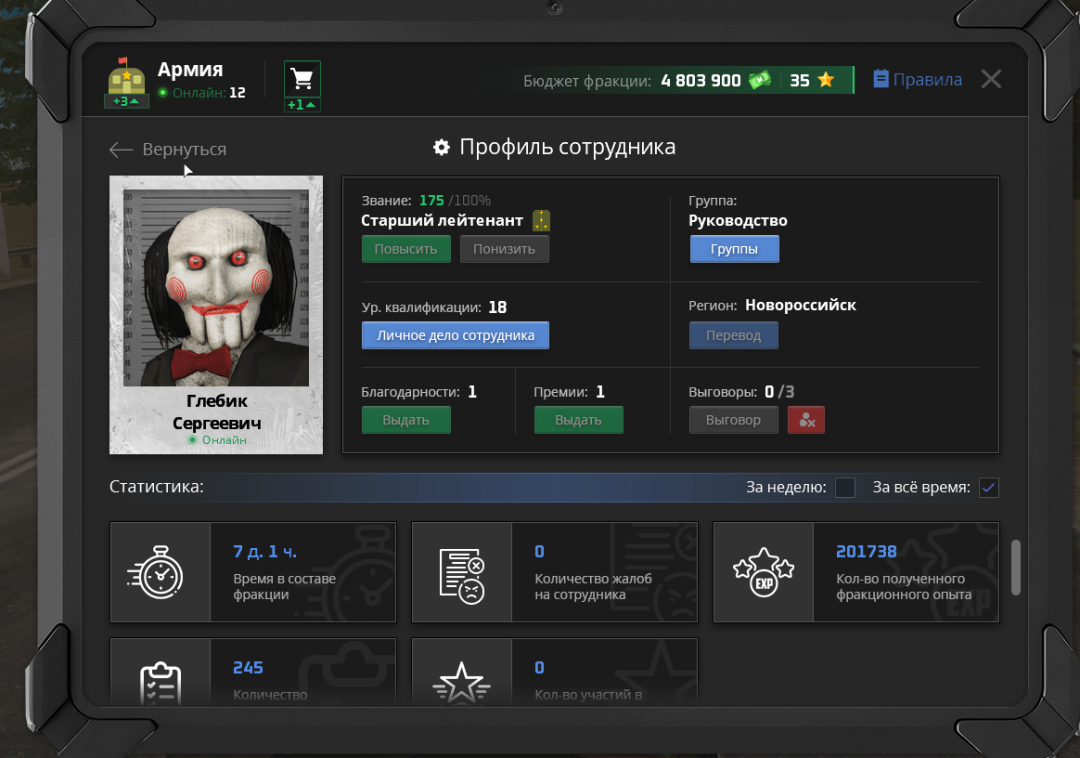Image resolution: width=1080 pixels, height=758 pixels.
Task: Open Группы groups button
Action: coord(734,249)
